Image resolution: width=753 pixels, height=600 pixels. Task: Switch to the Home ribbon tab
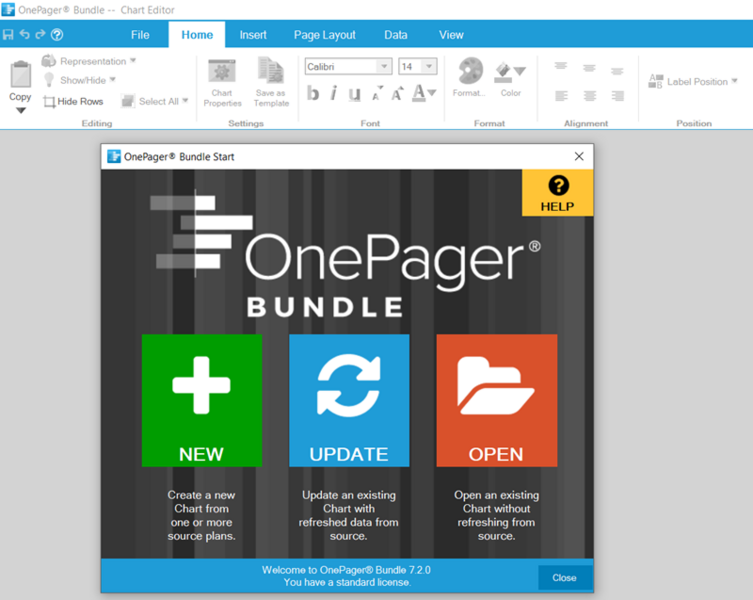click(x=197, y=35)
